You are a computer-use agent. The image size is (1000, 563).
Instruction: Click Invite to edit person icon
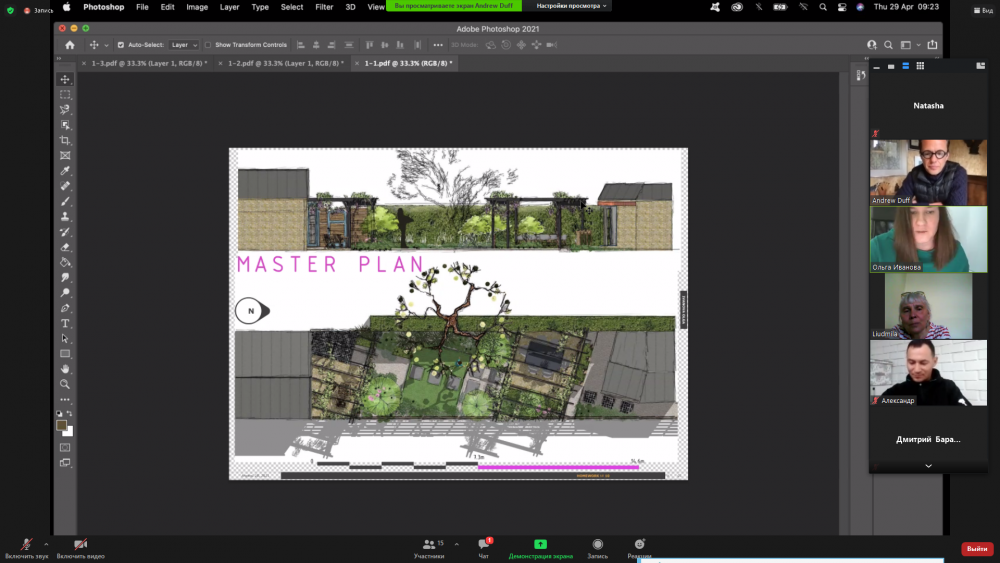(872, 45)
